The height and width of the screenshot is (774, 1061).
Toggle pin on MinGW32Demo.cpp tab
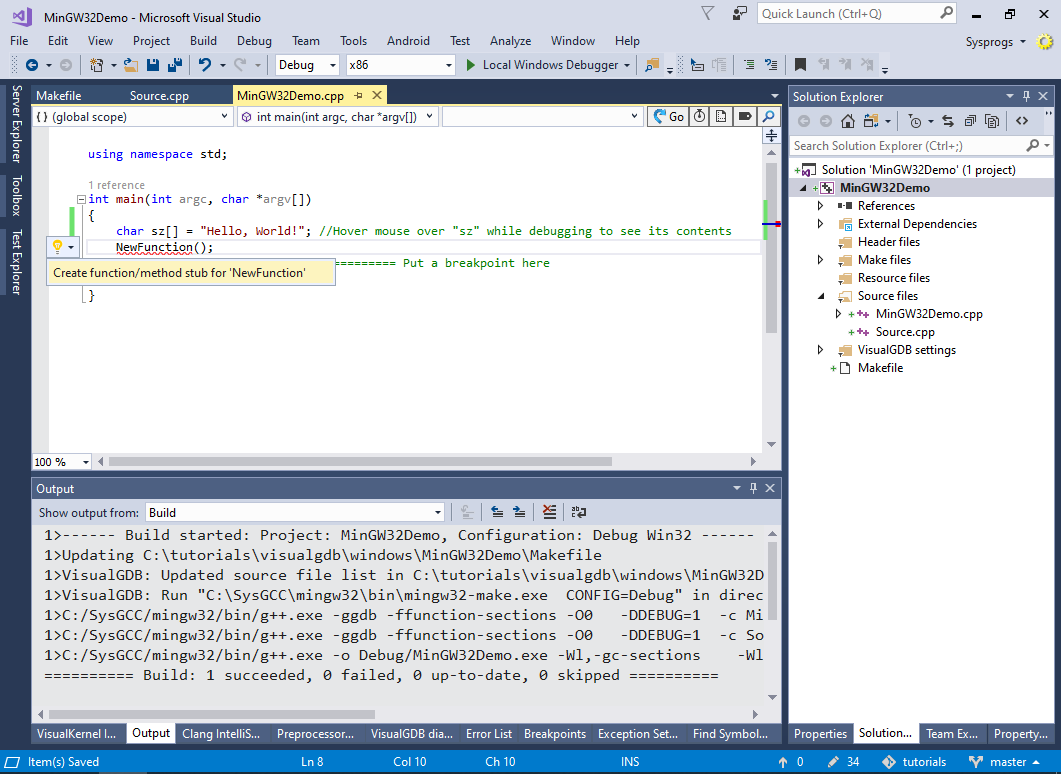[x=359, y=96]
